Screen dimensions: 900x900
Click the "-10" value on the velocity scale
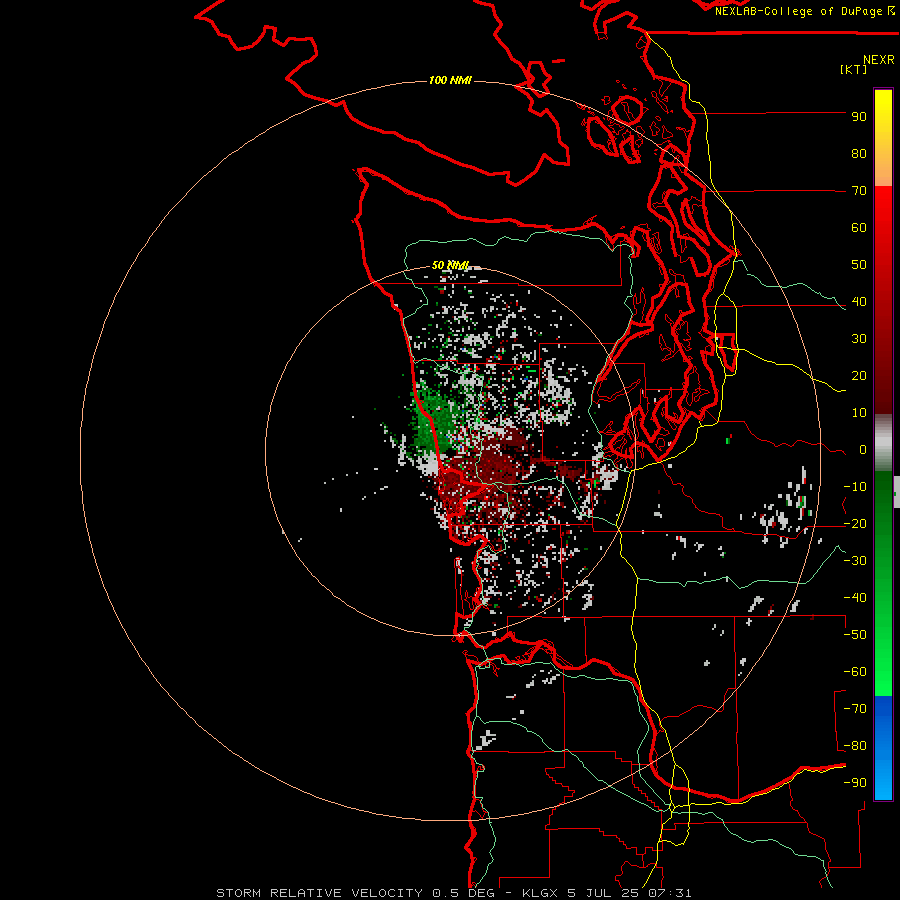click(x=855, y=487)
